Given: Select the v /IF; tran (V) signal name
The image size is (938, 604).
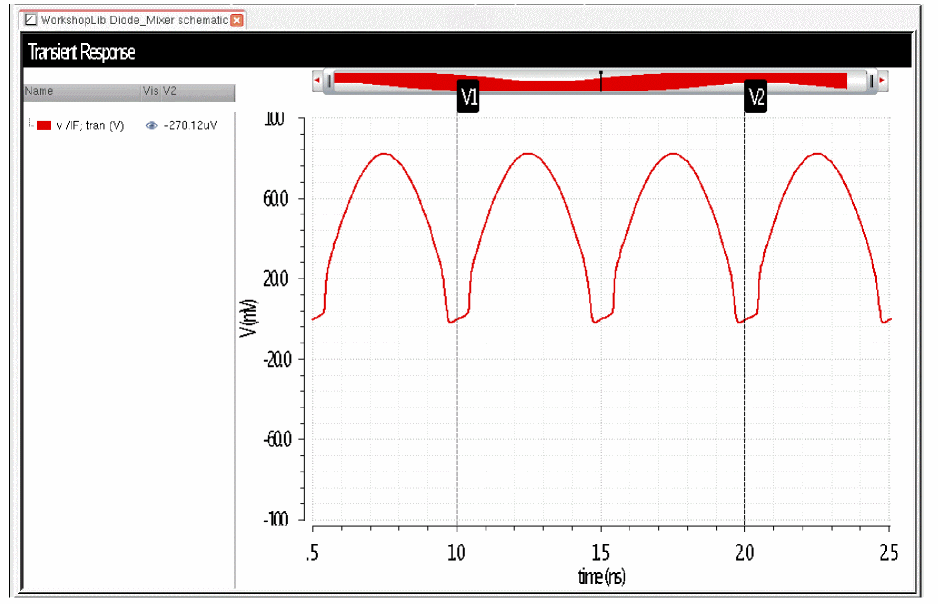Looking at the screenshot, I should pyautogui.click(x=90, y=126).
